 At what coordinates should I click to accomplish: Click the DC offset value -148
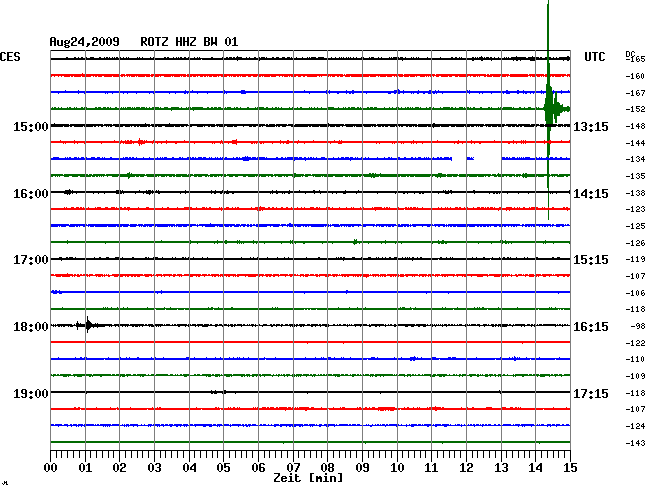635,126
